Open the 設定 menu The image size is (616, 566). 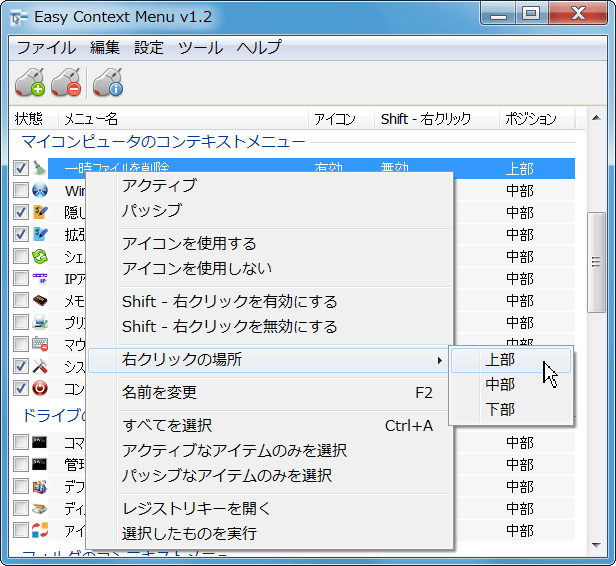[148, 48]
